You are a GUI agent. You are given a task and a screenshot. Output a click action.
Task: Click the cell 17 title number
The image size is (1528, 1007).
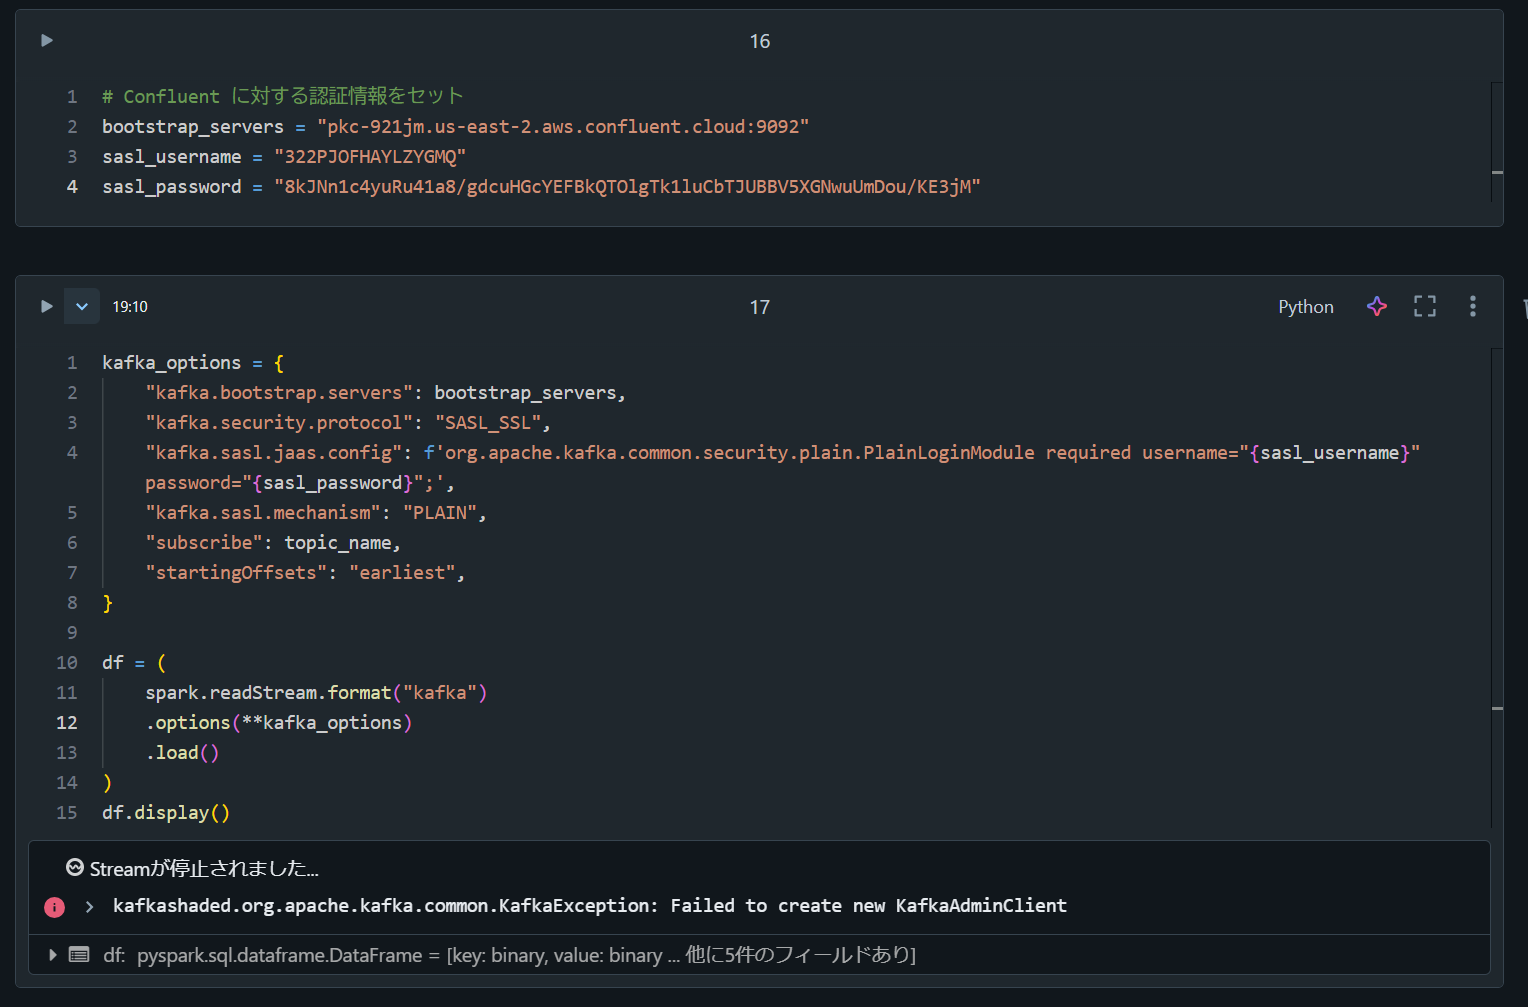click(760, 307)
